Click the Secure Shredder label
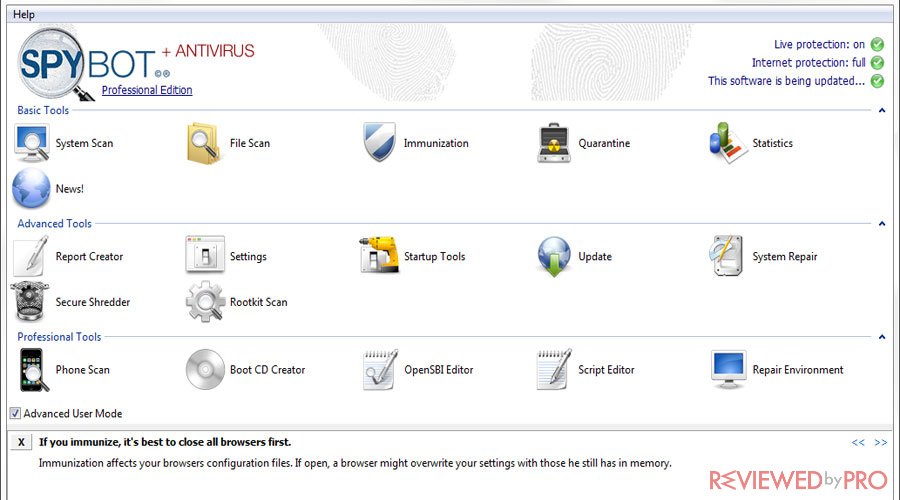900x500 pixels. 92,302
